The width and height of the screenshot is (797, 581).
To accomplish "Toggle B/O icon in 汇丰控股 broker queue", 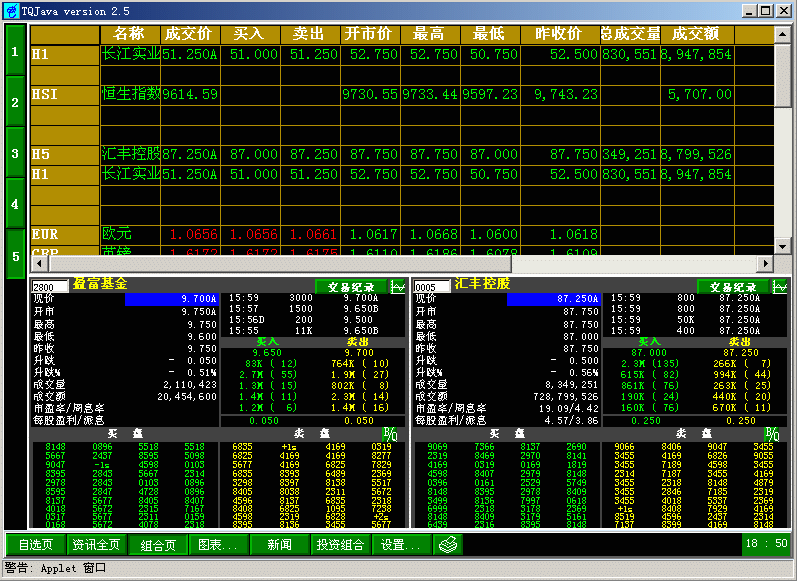I will 772,434.
